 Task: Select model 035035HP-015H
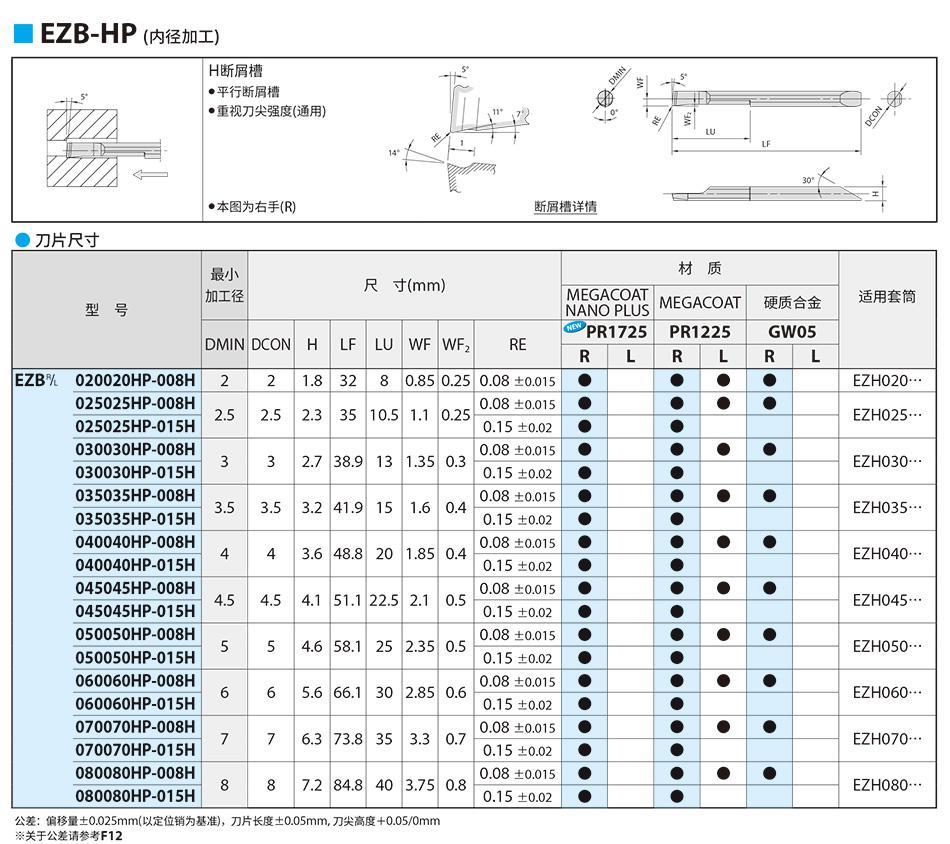(135, 519)
